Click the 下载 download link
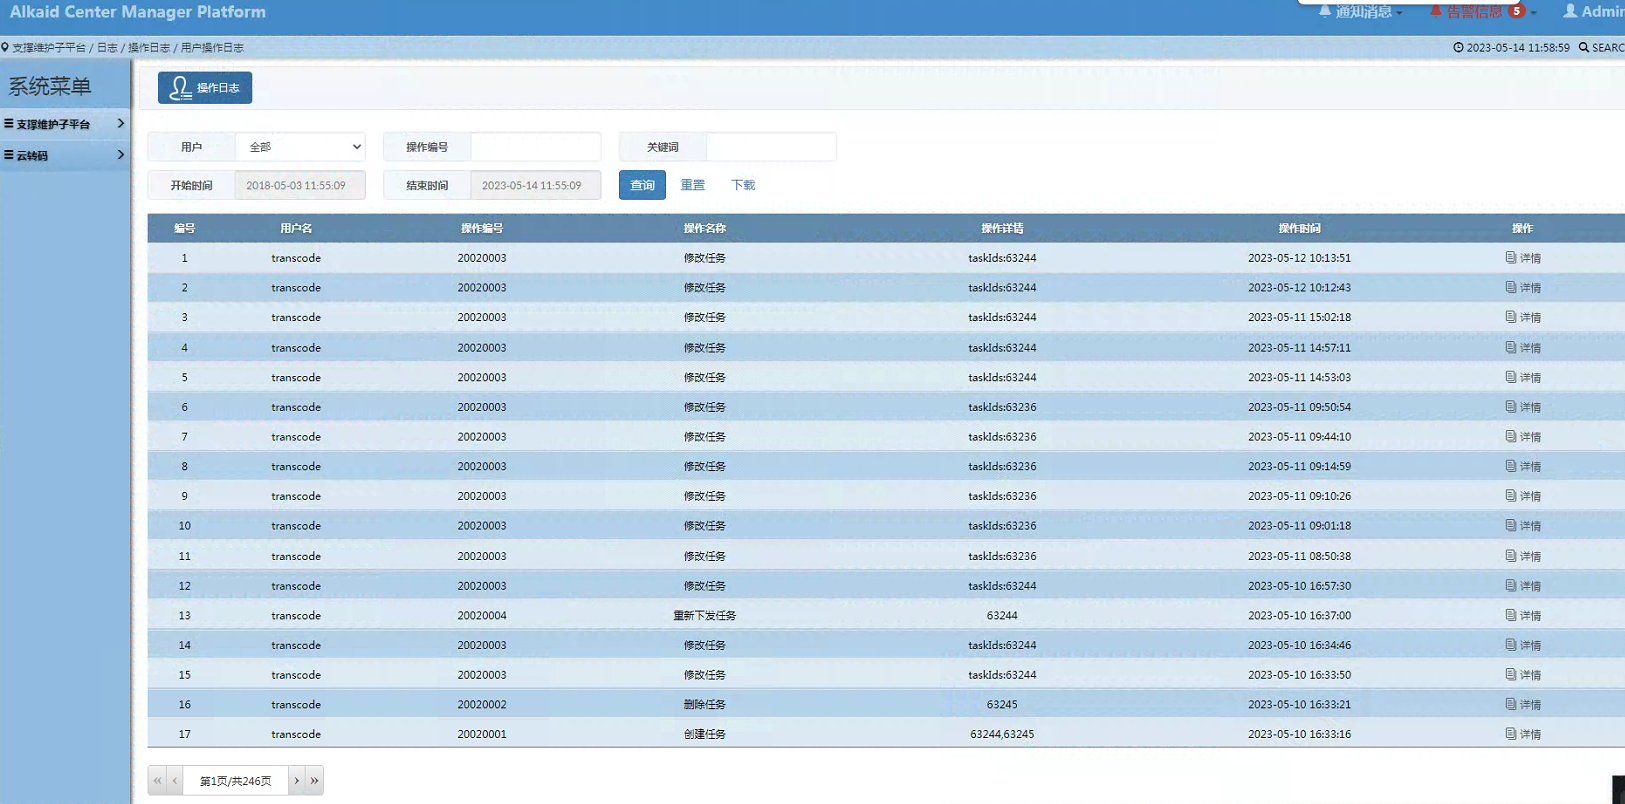1625x804 pixels. 743,185
